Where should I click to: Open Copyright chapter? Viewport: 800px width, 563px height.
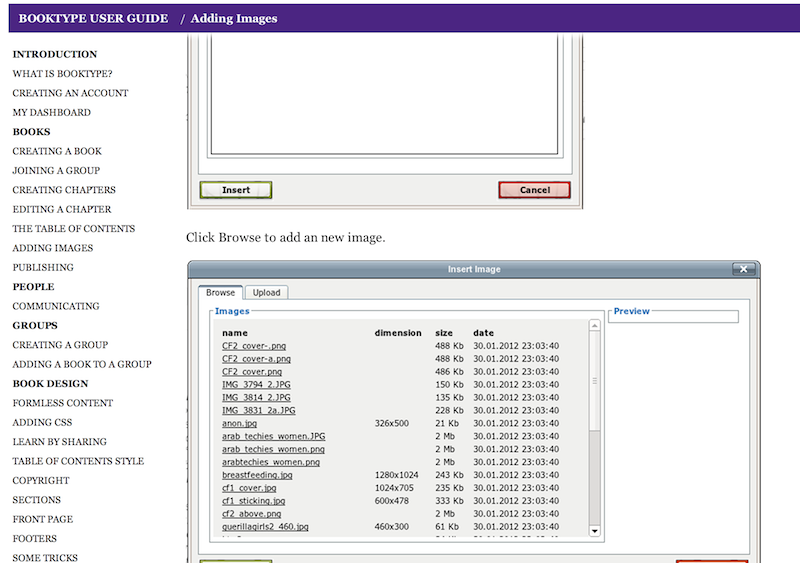point(41,481)
